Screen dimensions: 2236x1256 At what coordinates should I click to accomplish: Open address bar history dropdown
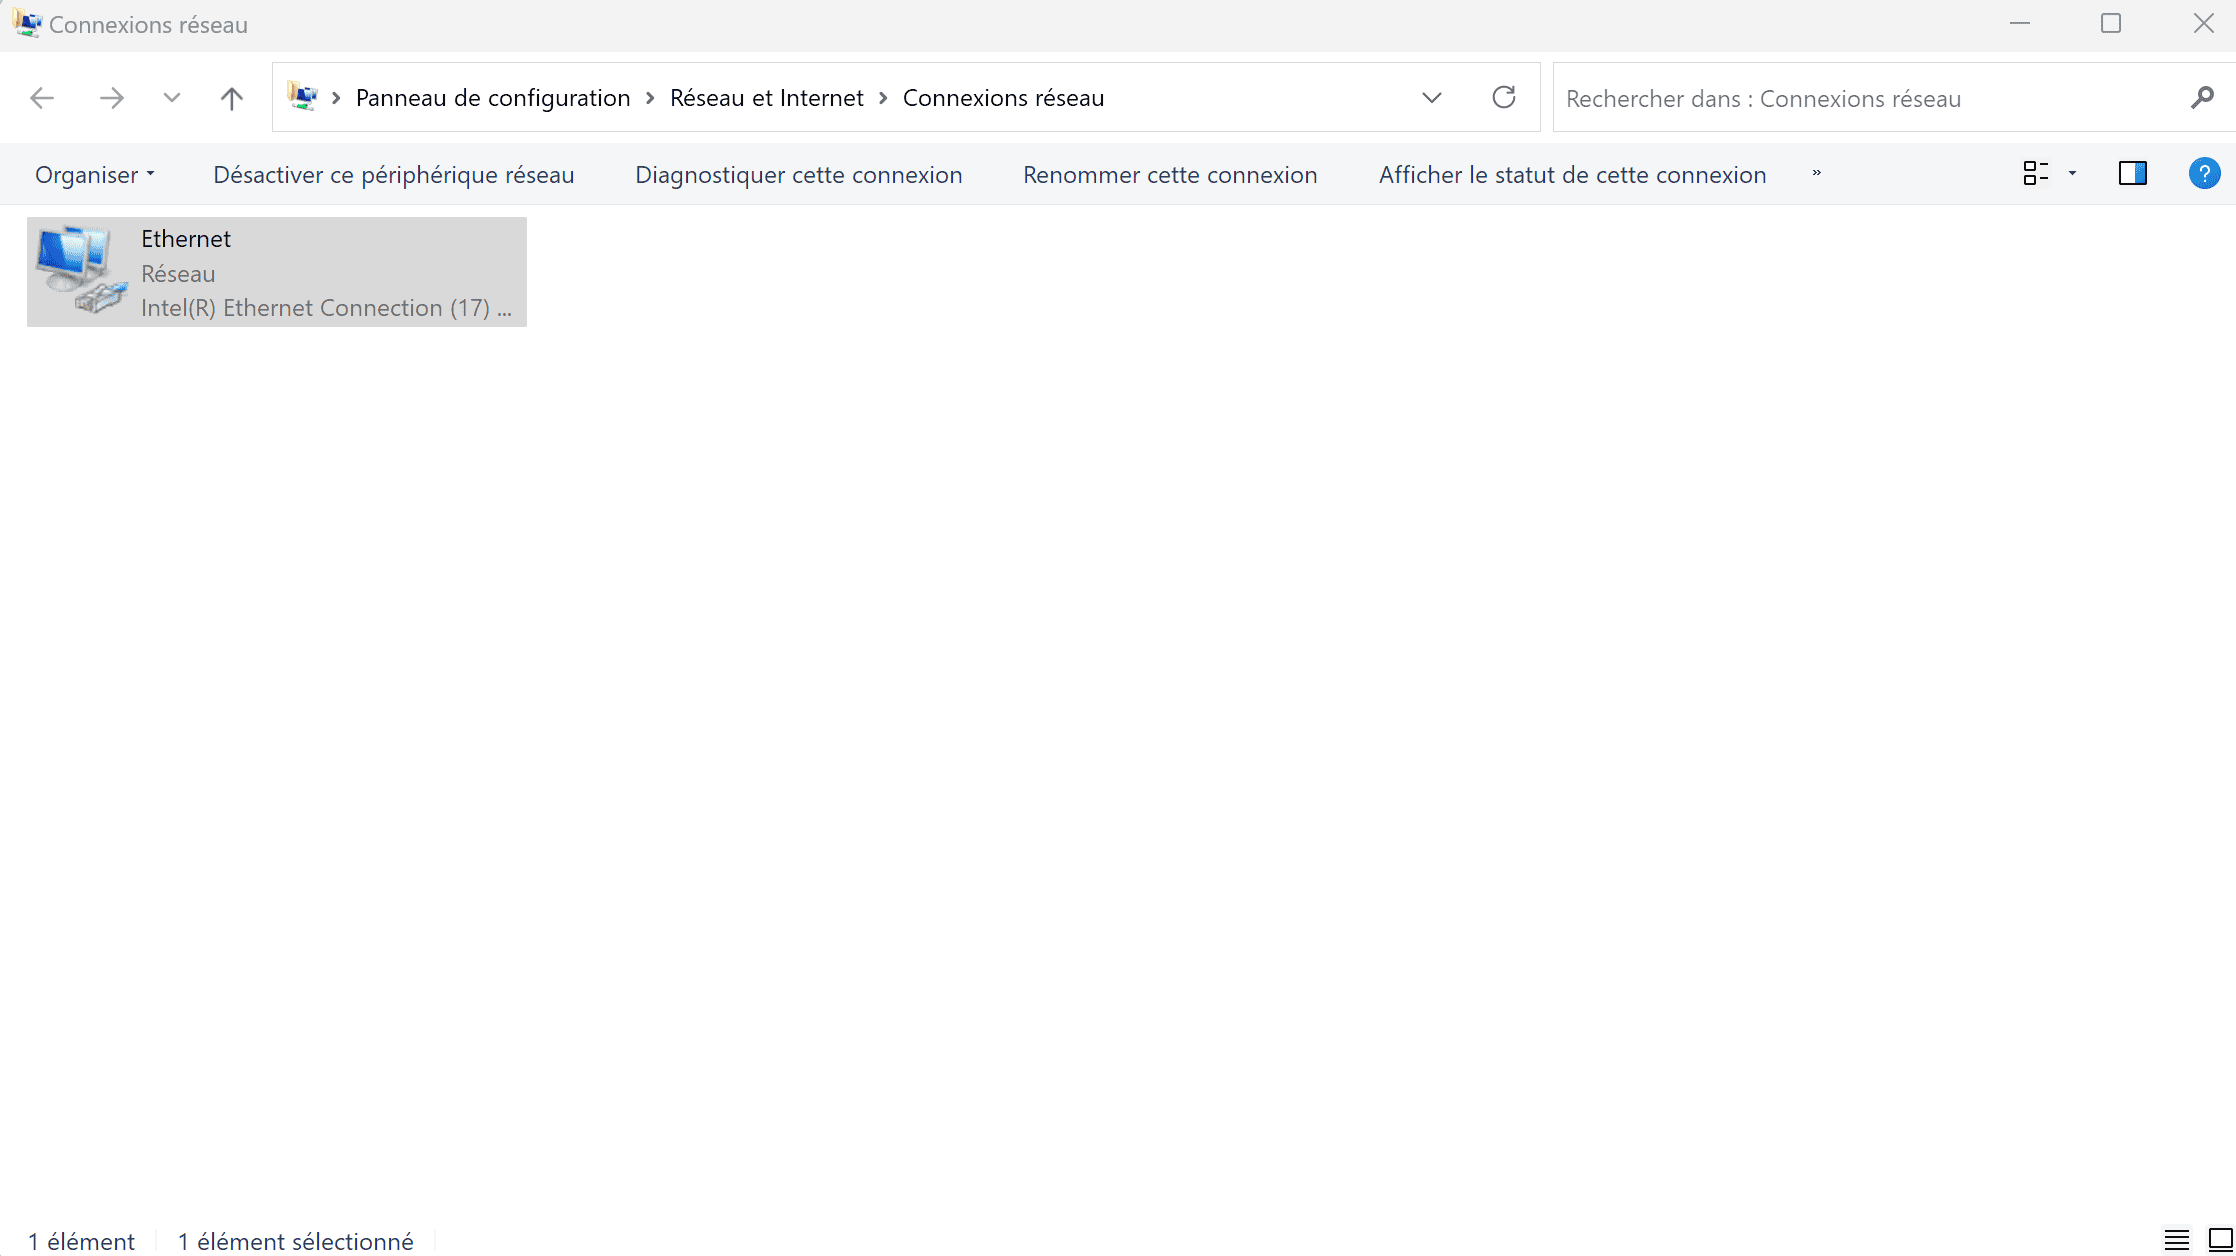[x=1432, y=98]
